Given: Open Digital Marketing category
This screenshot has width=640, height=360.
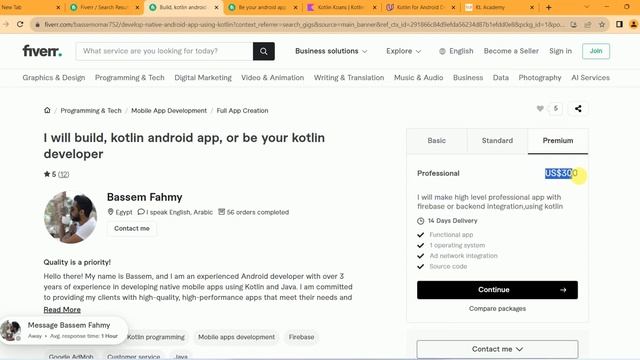Looking at the screenshot, I should (203, 78).
